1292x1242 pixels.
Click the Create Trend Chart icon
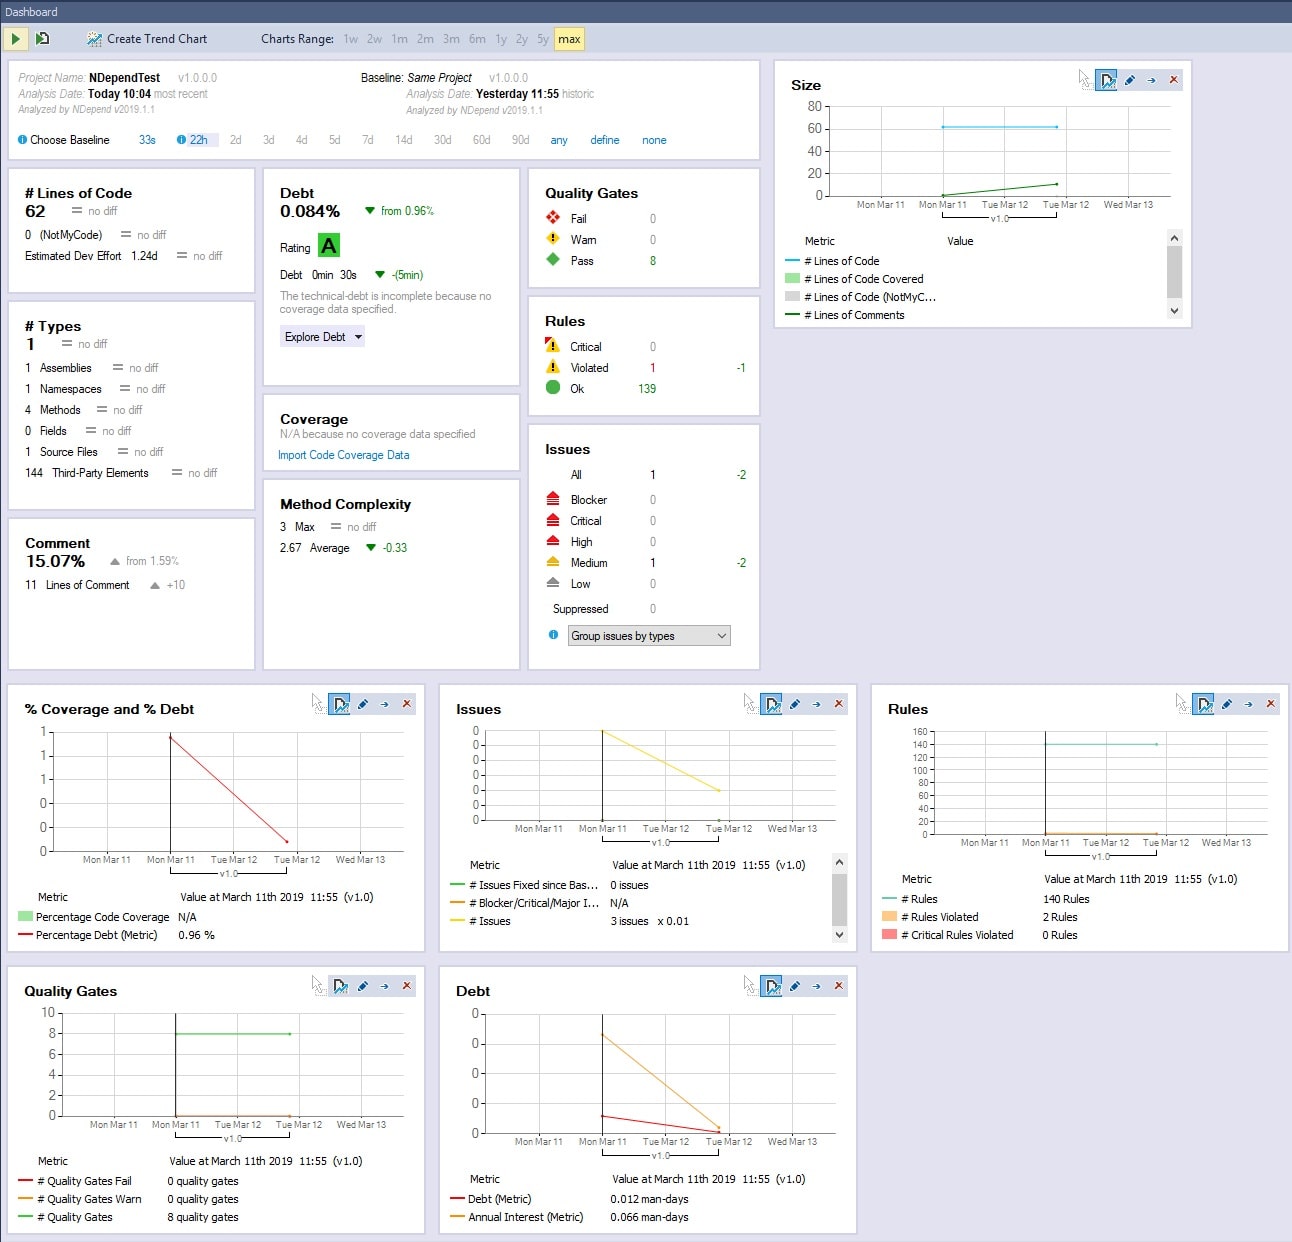(x=94, y=39)
